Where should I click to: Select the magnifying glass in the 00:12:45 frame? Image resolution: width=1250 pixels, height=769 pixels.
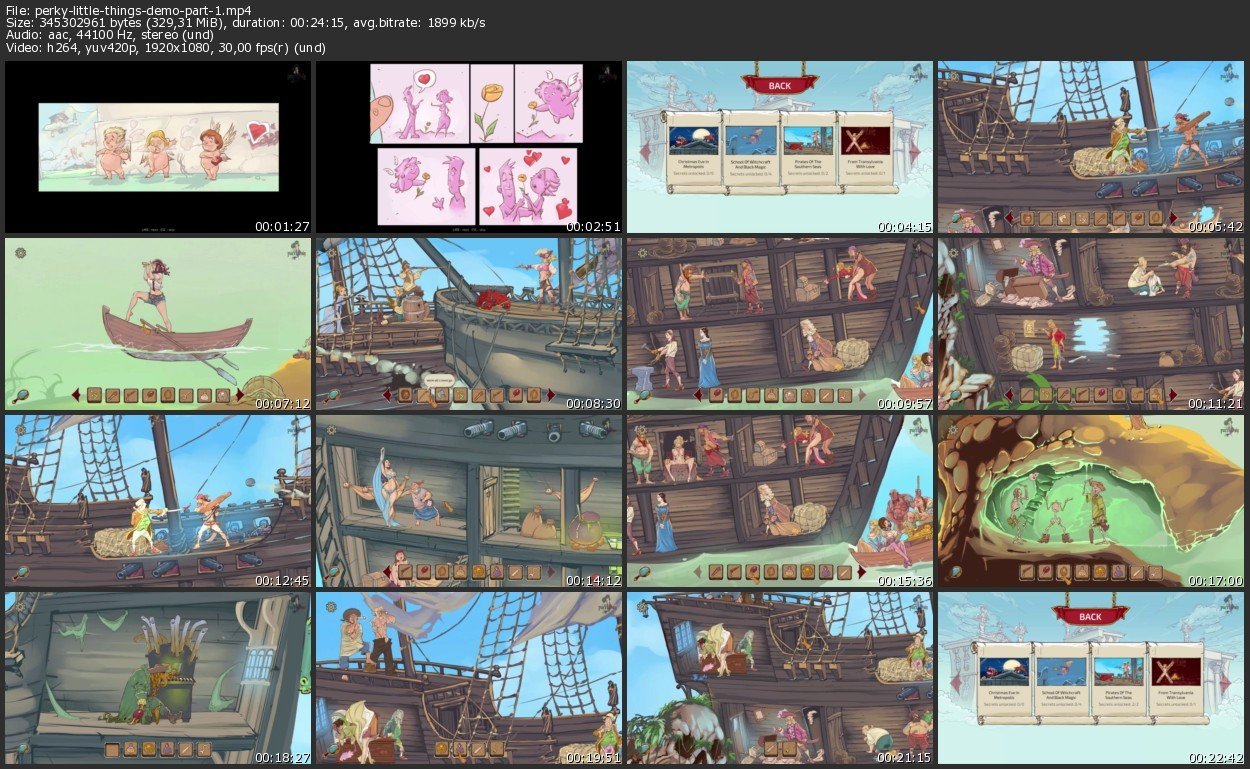[x=22, y=572]
